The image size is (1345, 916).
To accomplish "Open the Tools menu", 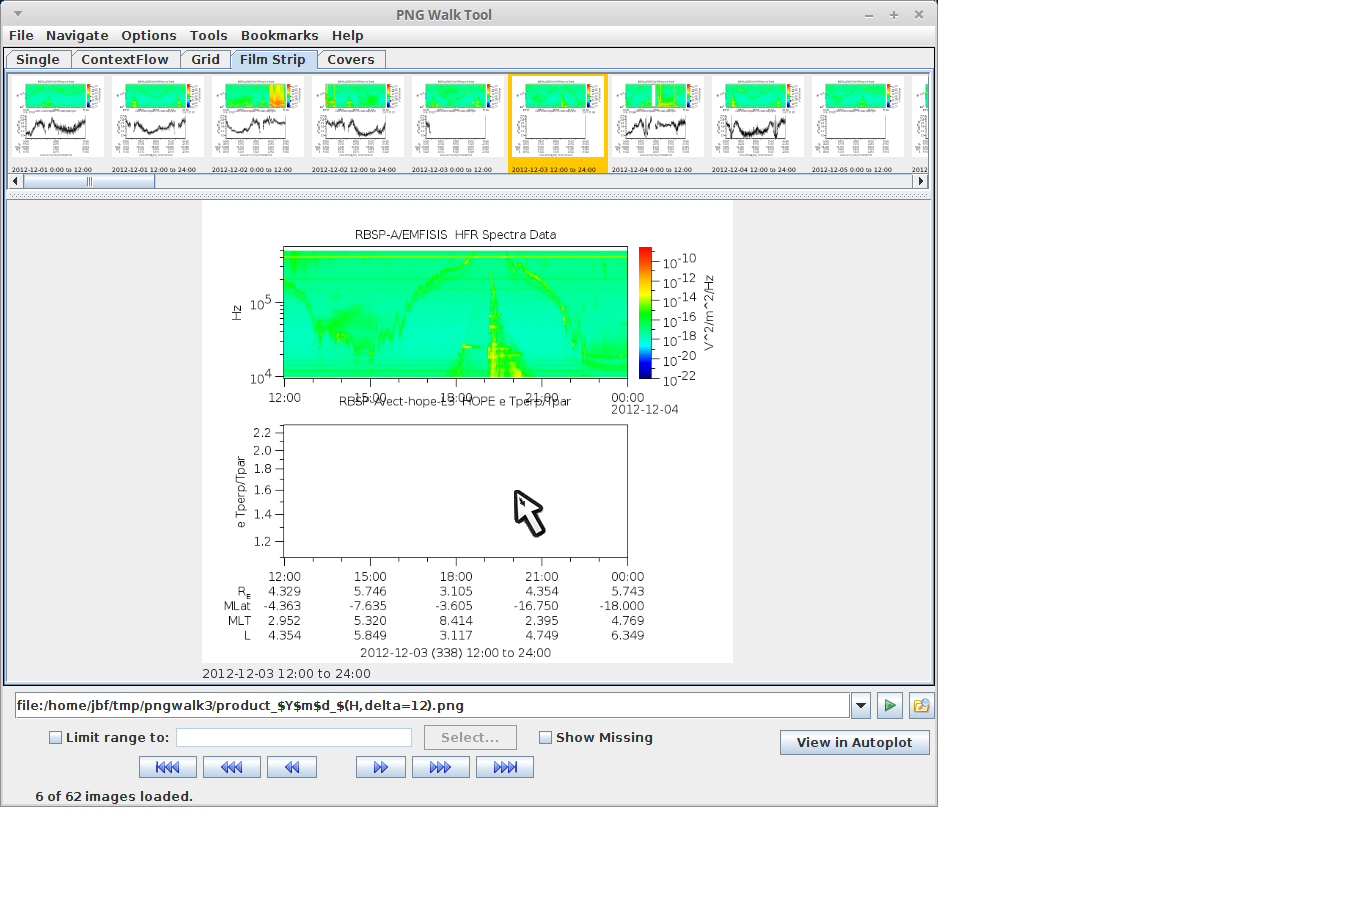I will [x=208, y=35].
